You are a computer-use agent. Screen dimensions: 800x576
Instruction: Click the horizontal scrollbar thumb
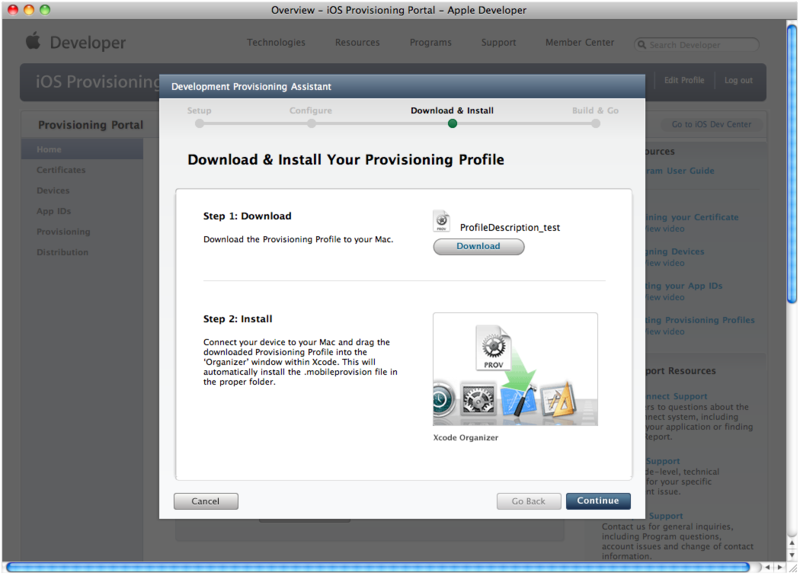coord(378,567)
